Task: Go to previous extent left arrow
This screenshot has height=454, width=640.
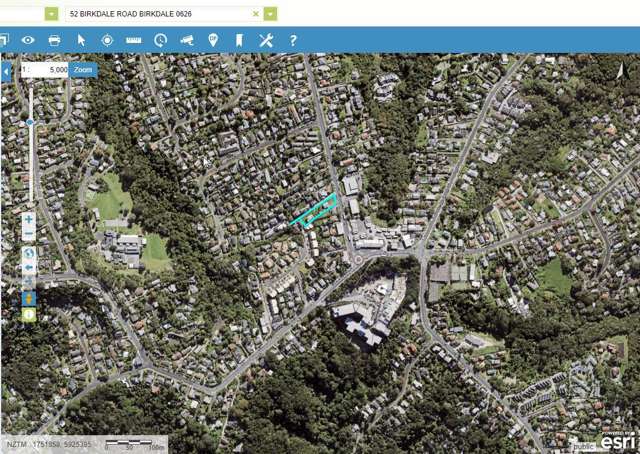Action: pos(29,268)
